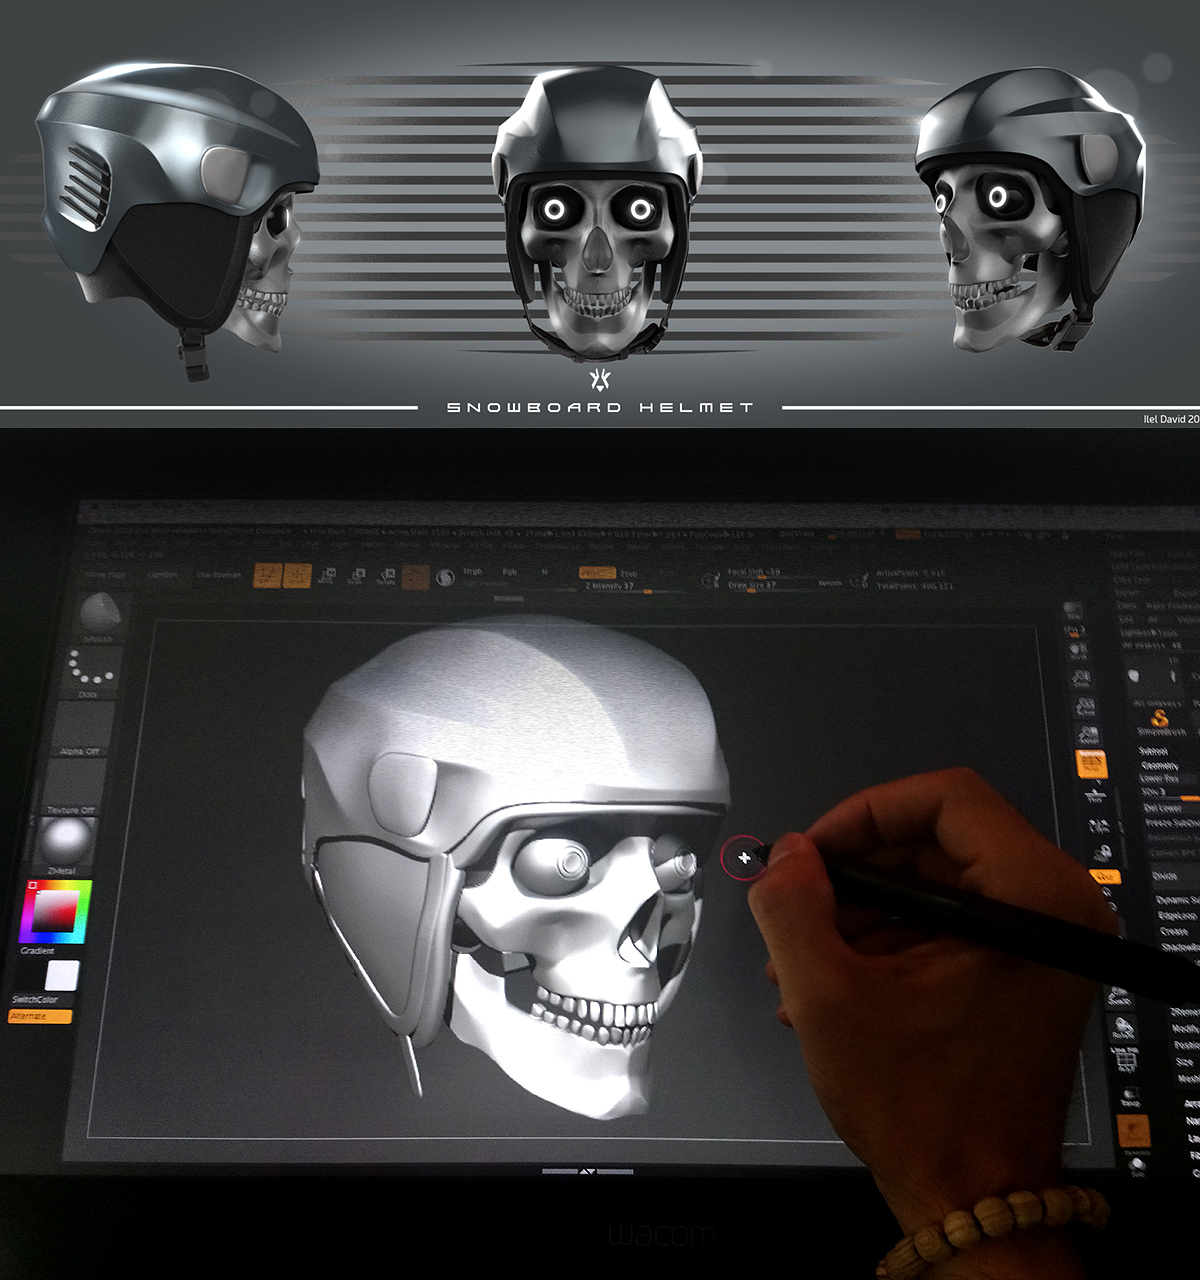Toggle Live Boolean mode

(218, 575)
